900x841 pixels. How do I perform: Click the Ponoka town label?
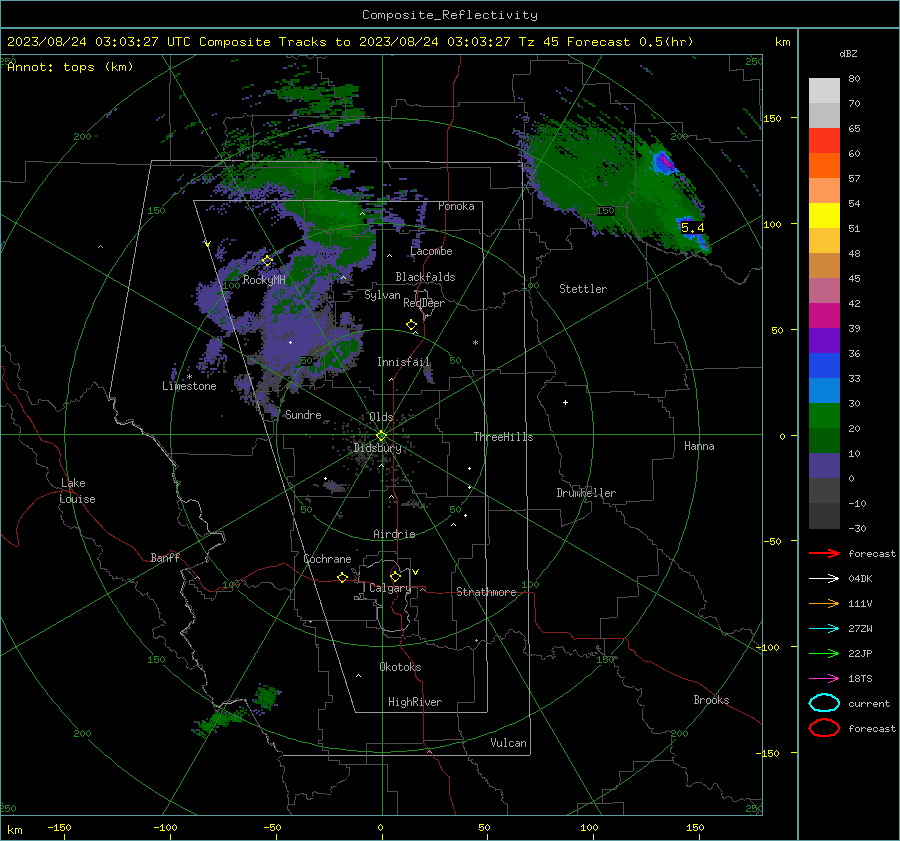[456, 206]
